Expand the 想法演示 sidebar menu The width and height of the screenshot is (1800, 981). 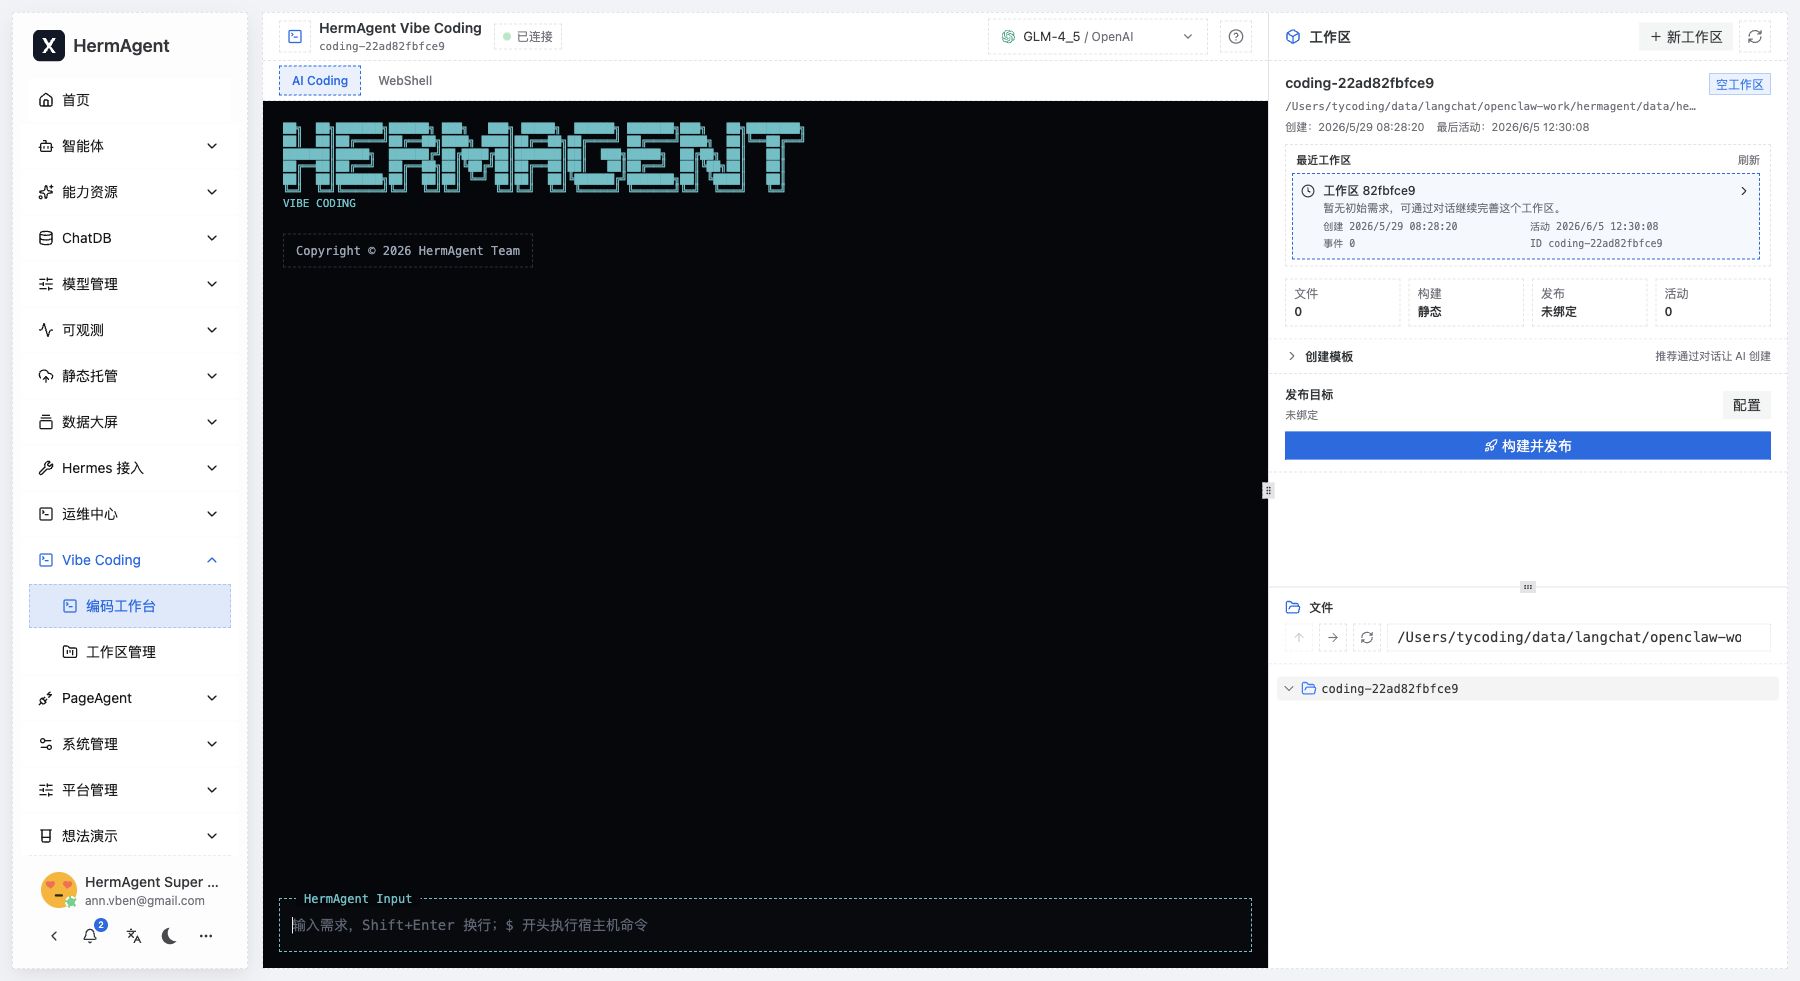(130, 836)
